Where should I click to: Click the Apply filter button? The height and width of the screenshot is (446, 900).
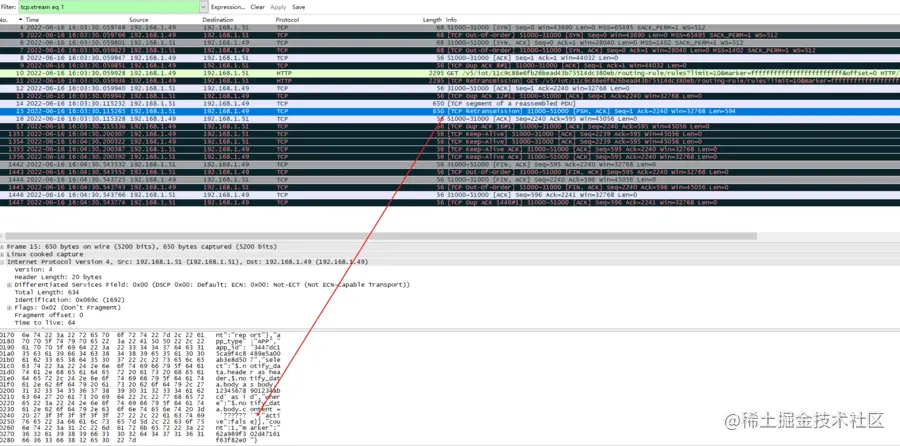coord(278,7)
